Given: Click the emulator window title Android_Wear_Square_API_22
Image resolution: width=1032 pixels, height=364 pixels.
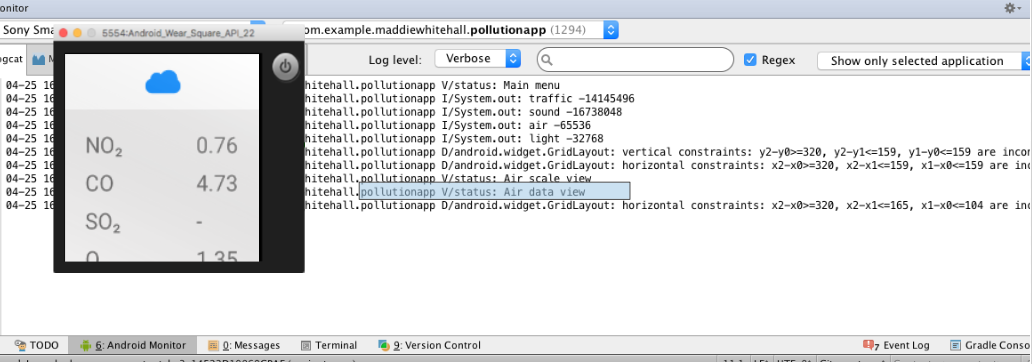Looking at the screenshot, I should tap(178, 32).
